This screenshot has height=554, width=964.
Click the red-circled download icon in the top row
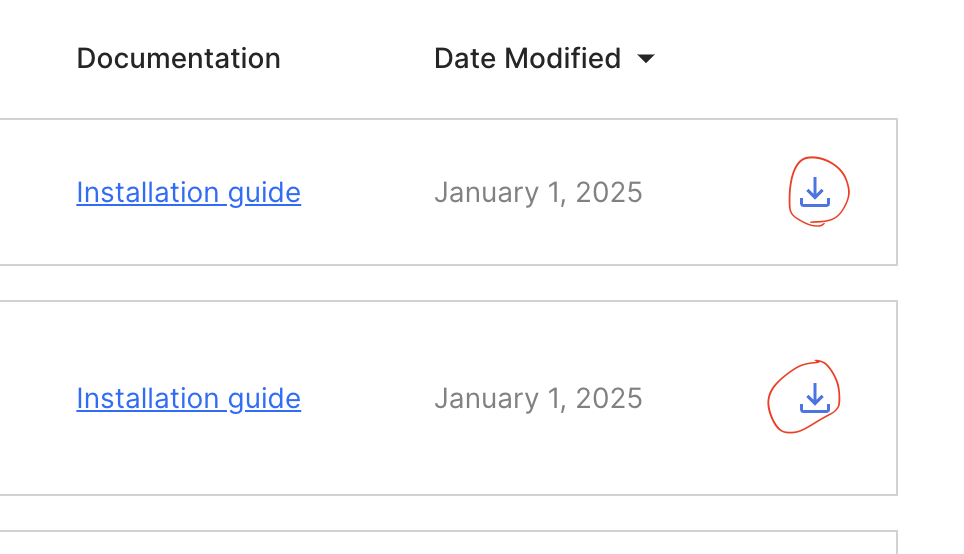(x=815, y=191)
